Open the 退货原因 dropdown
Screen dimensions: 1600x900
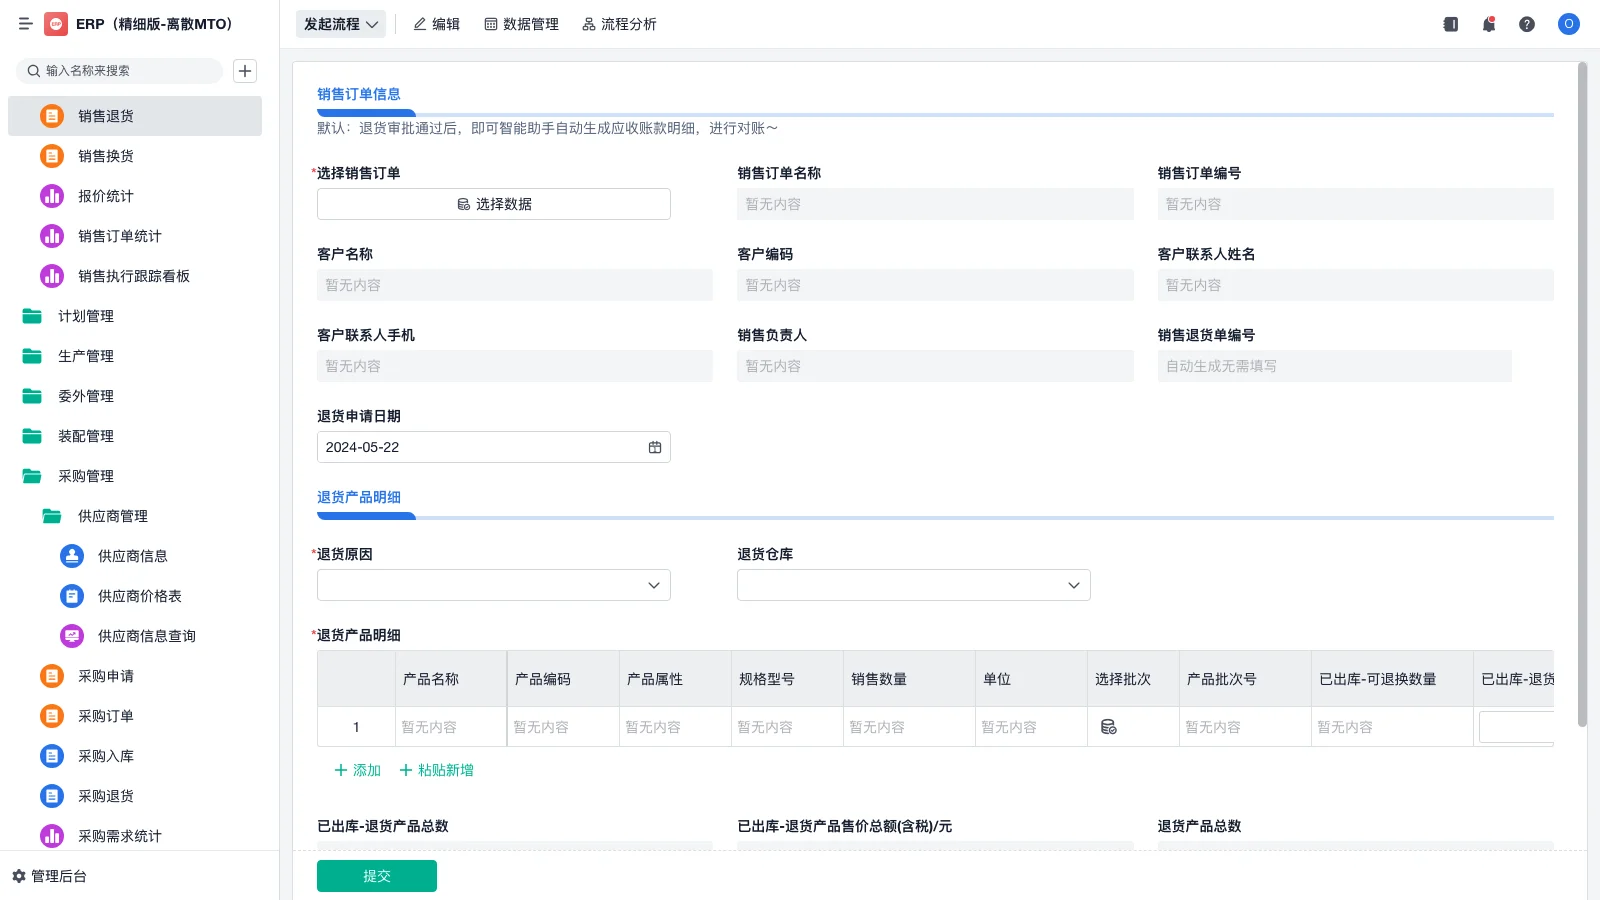point(493,585)
